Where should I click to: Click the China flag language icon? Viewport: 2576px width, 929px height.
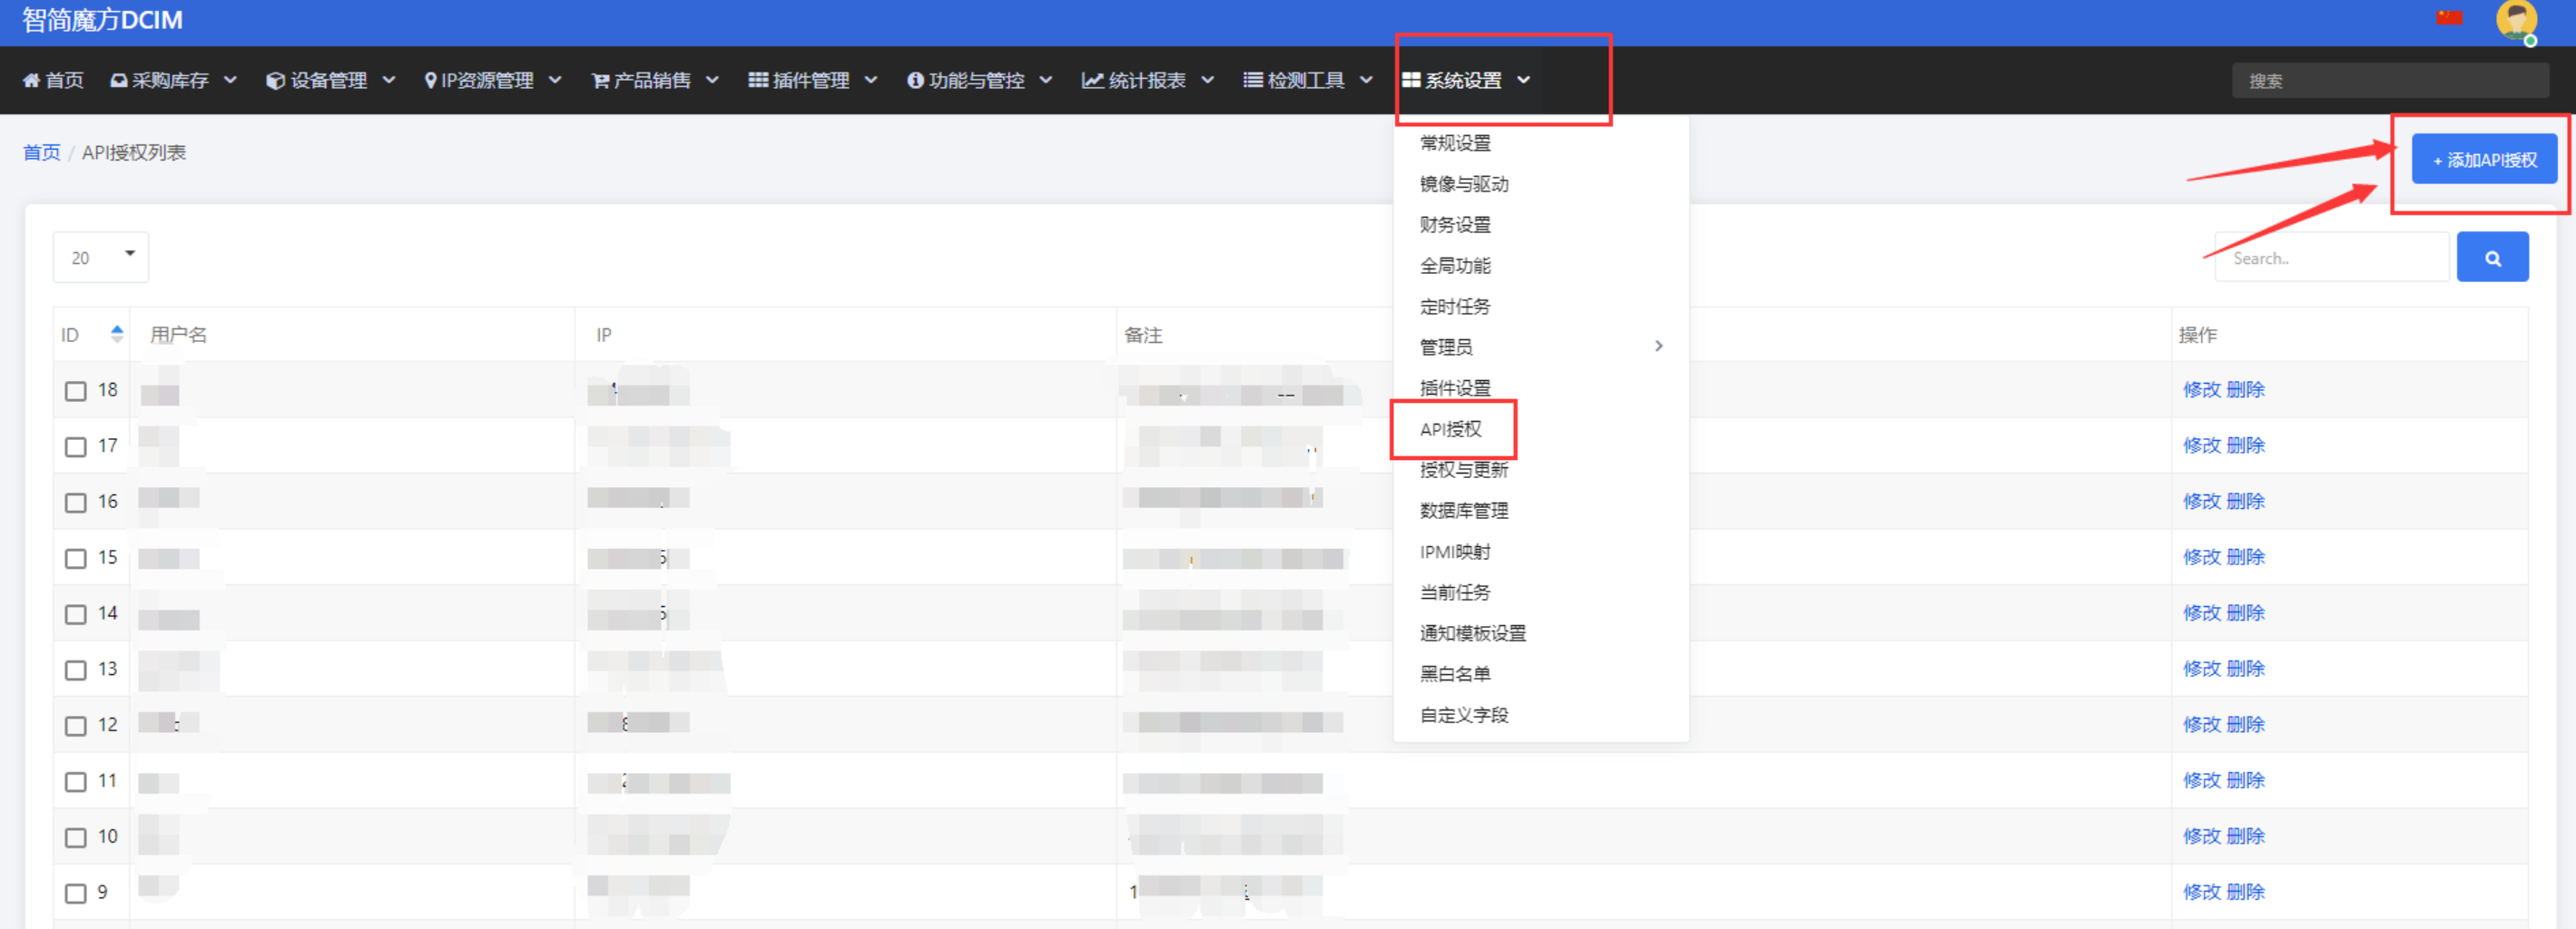click(x=2449, y=17)
